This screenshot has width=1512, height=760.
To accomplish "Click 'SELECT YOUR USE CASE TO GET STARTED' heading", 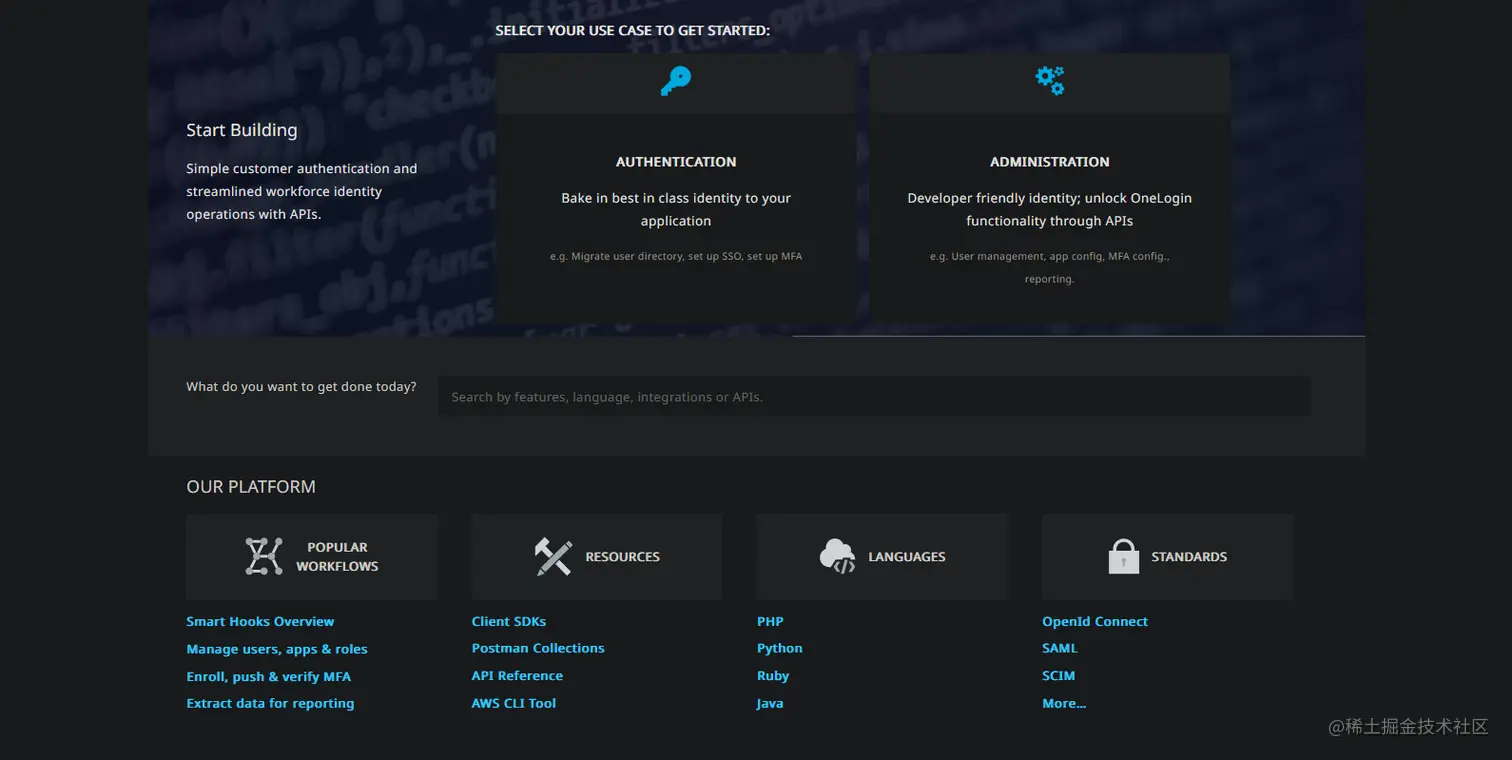I will [x=633, y=31].
